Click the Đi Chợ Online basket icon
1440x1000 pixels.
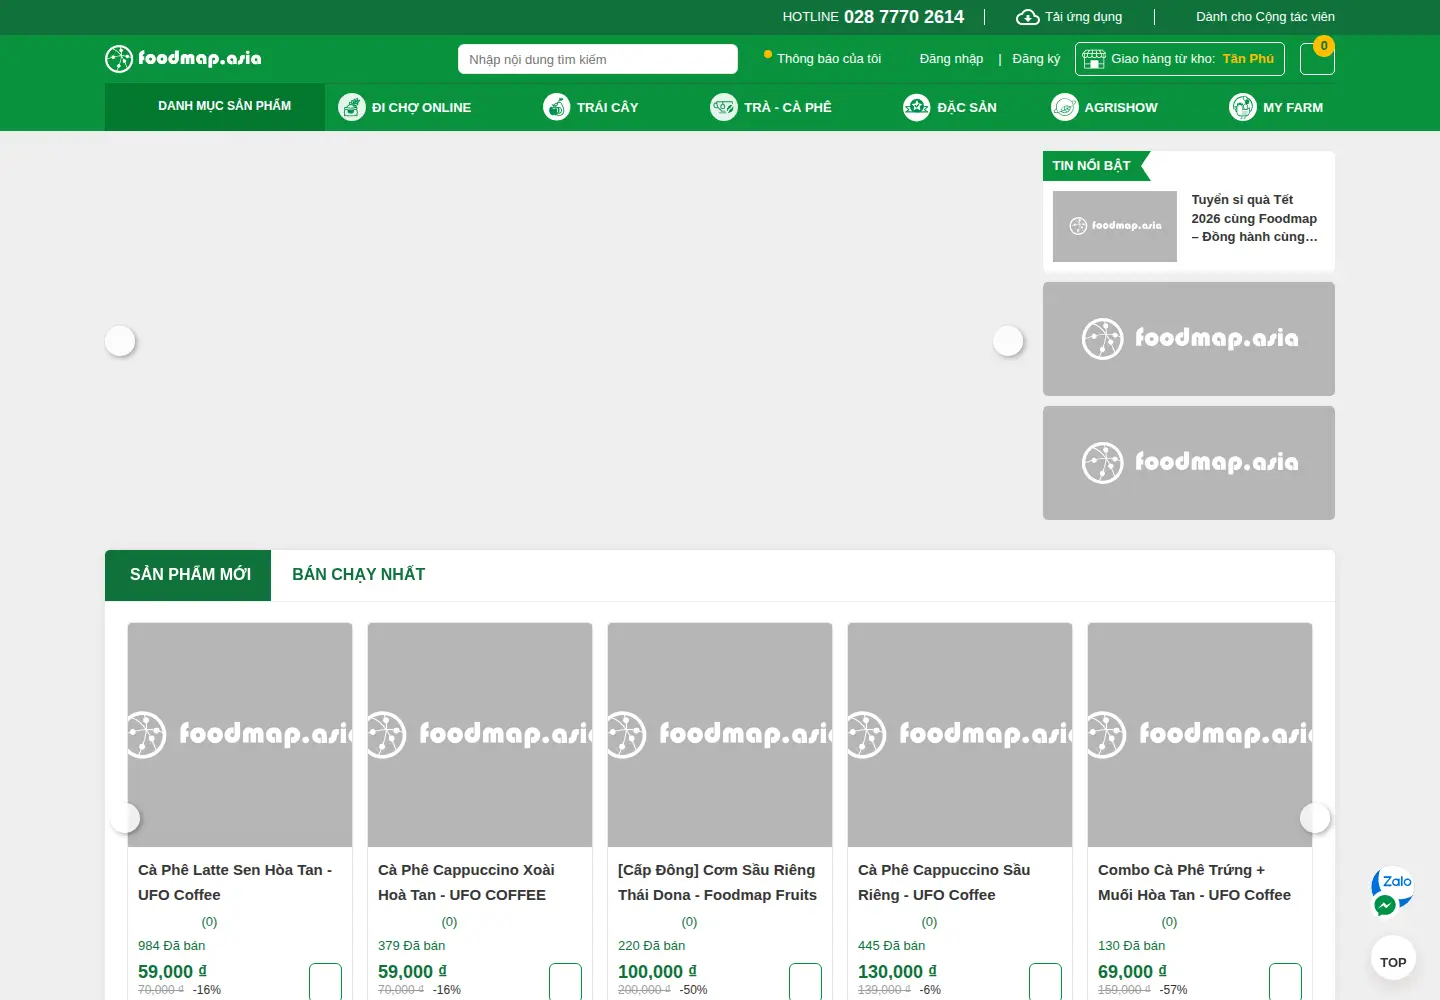(x=352, y=107)
